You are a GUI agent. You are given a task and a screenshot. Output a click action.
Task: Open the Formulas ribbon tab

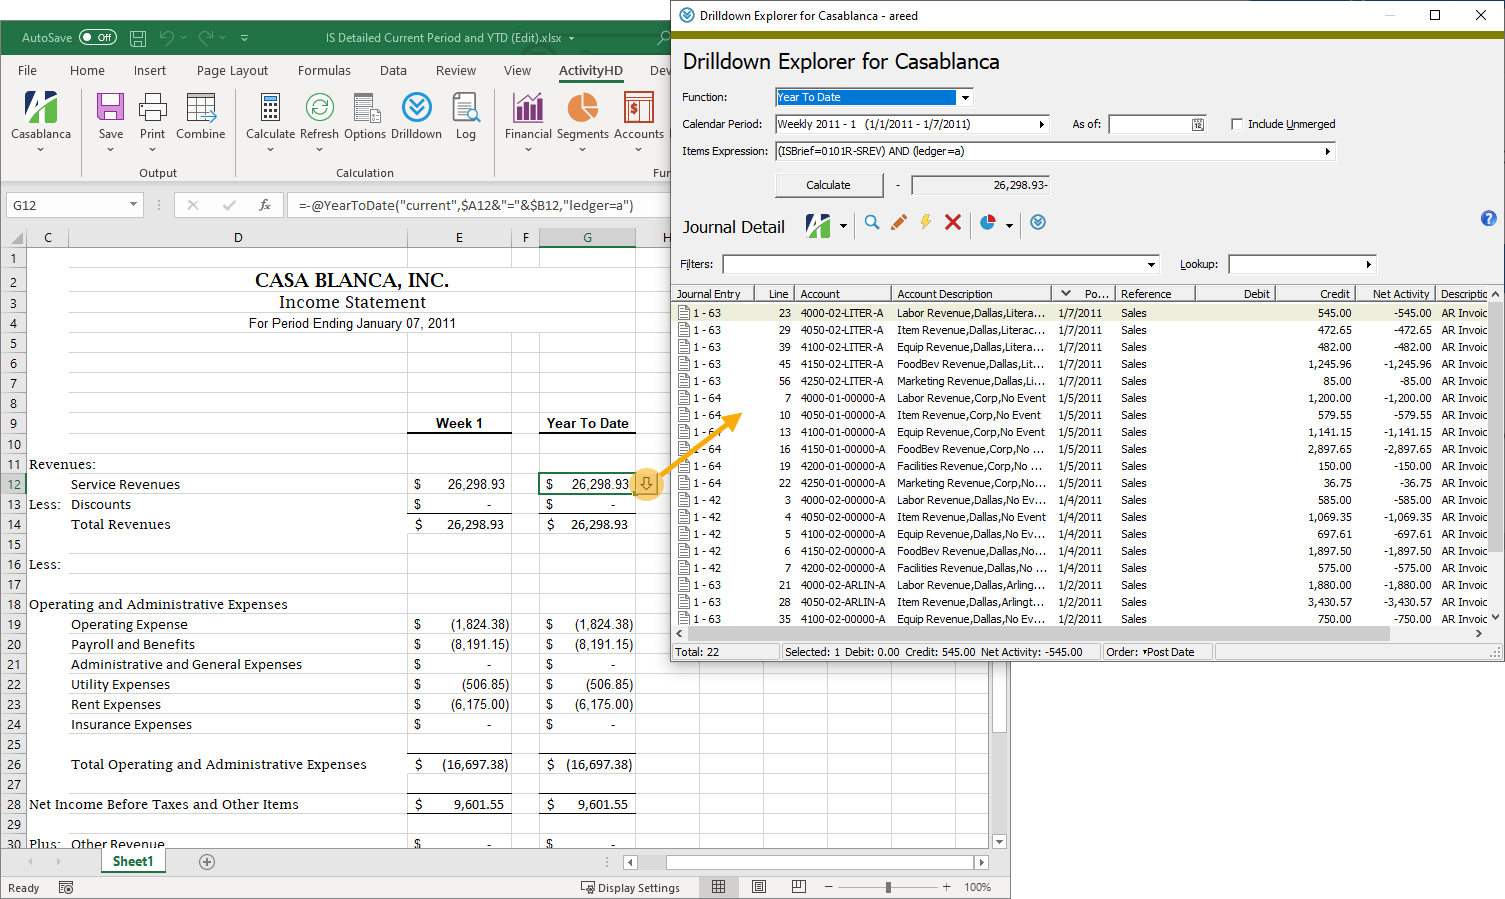click(x=324, y=71)
